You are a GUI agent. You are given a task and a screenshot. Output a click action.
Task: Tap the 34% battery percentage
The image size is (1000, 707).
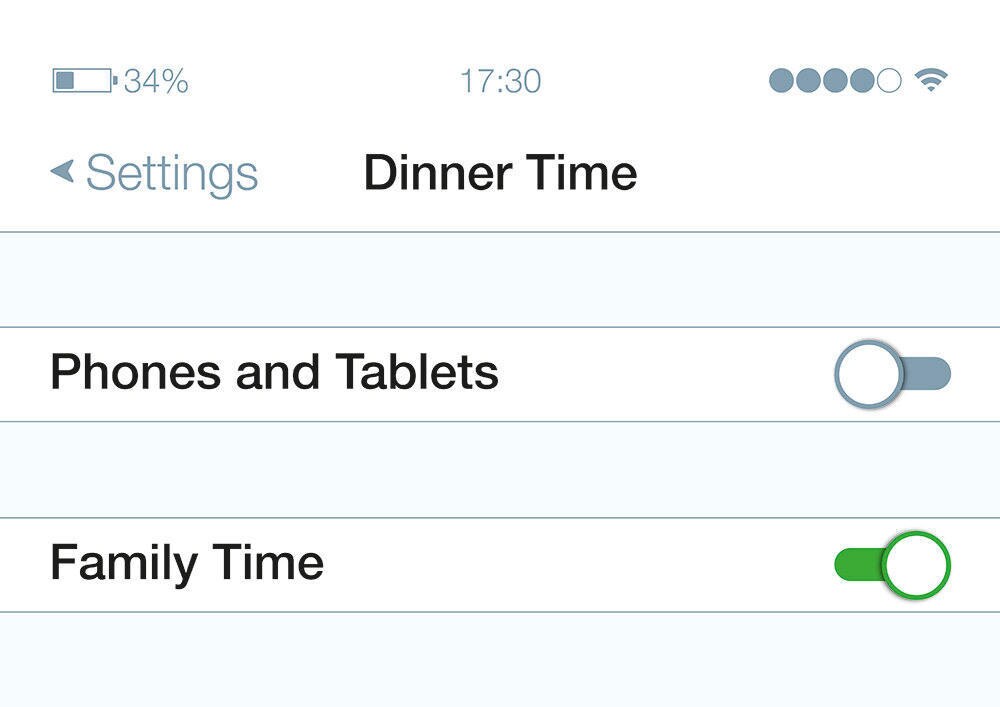[x=156, y=81]
